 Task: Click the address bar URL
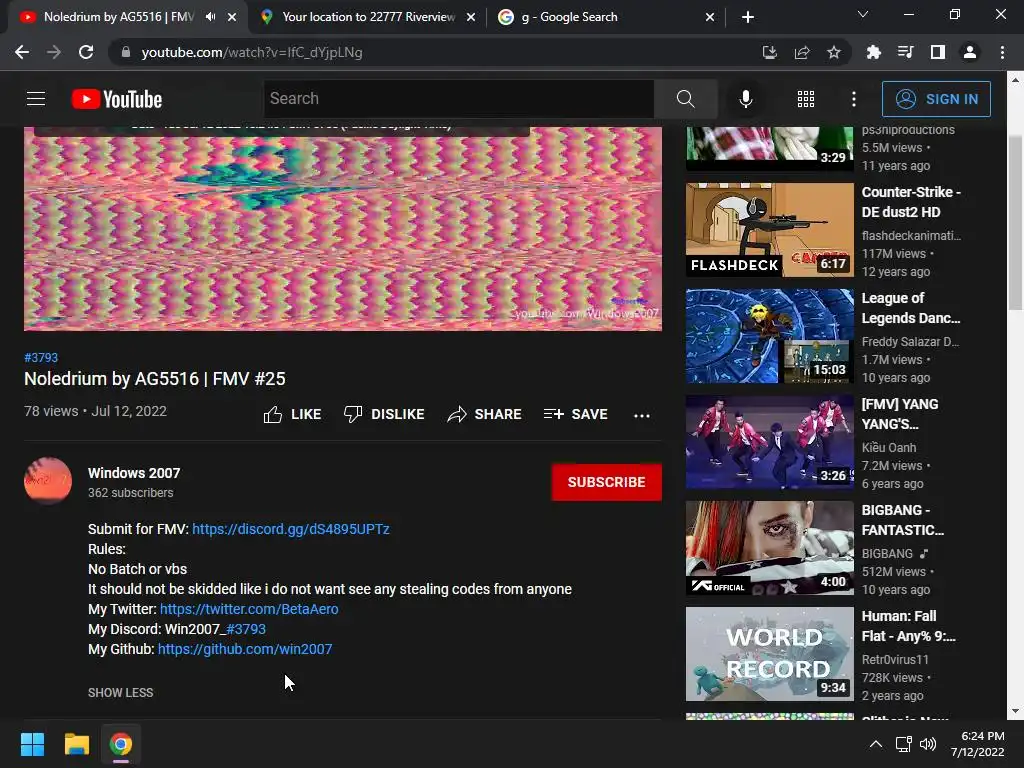251,52
